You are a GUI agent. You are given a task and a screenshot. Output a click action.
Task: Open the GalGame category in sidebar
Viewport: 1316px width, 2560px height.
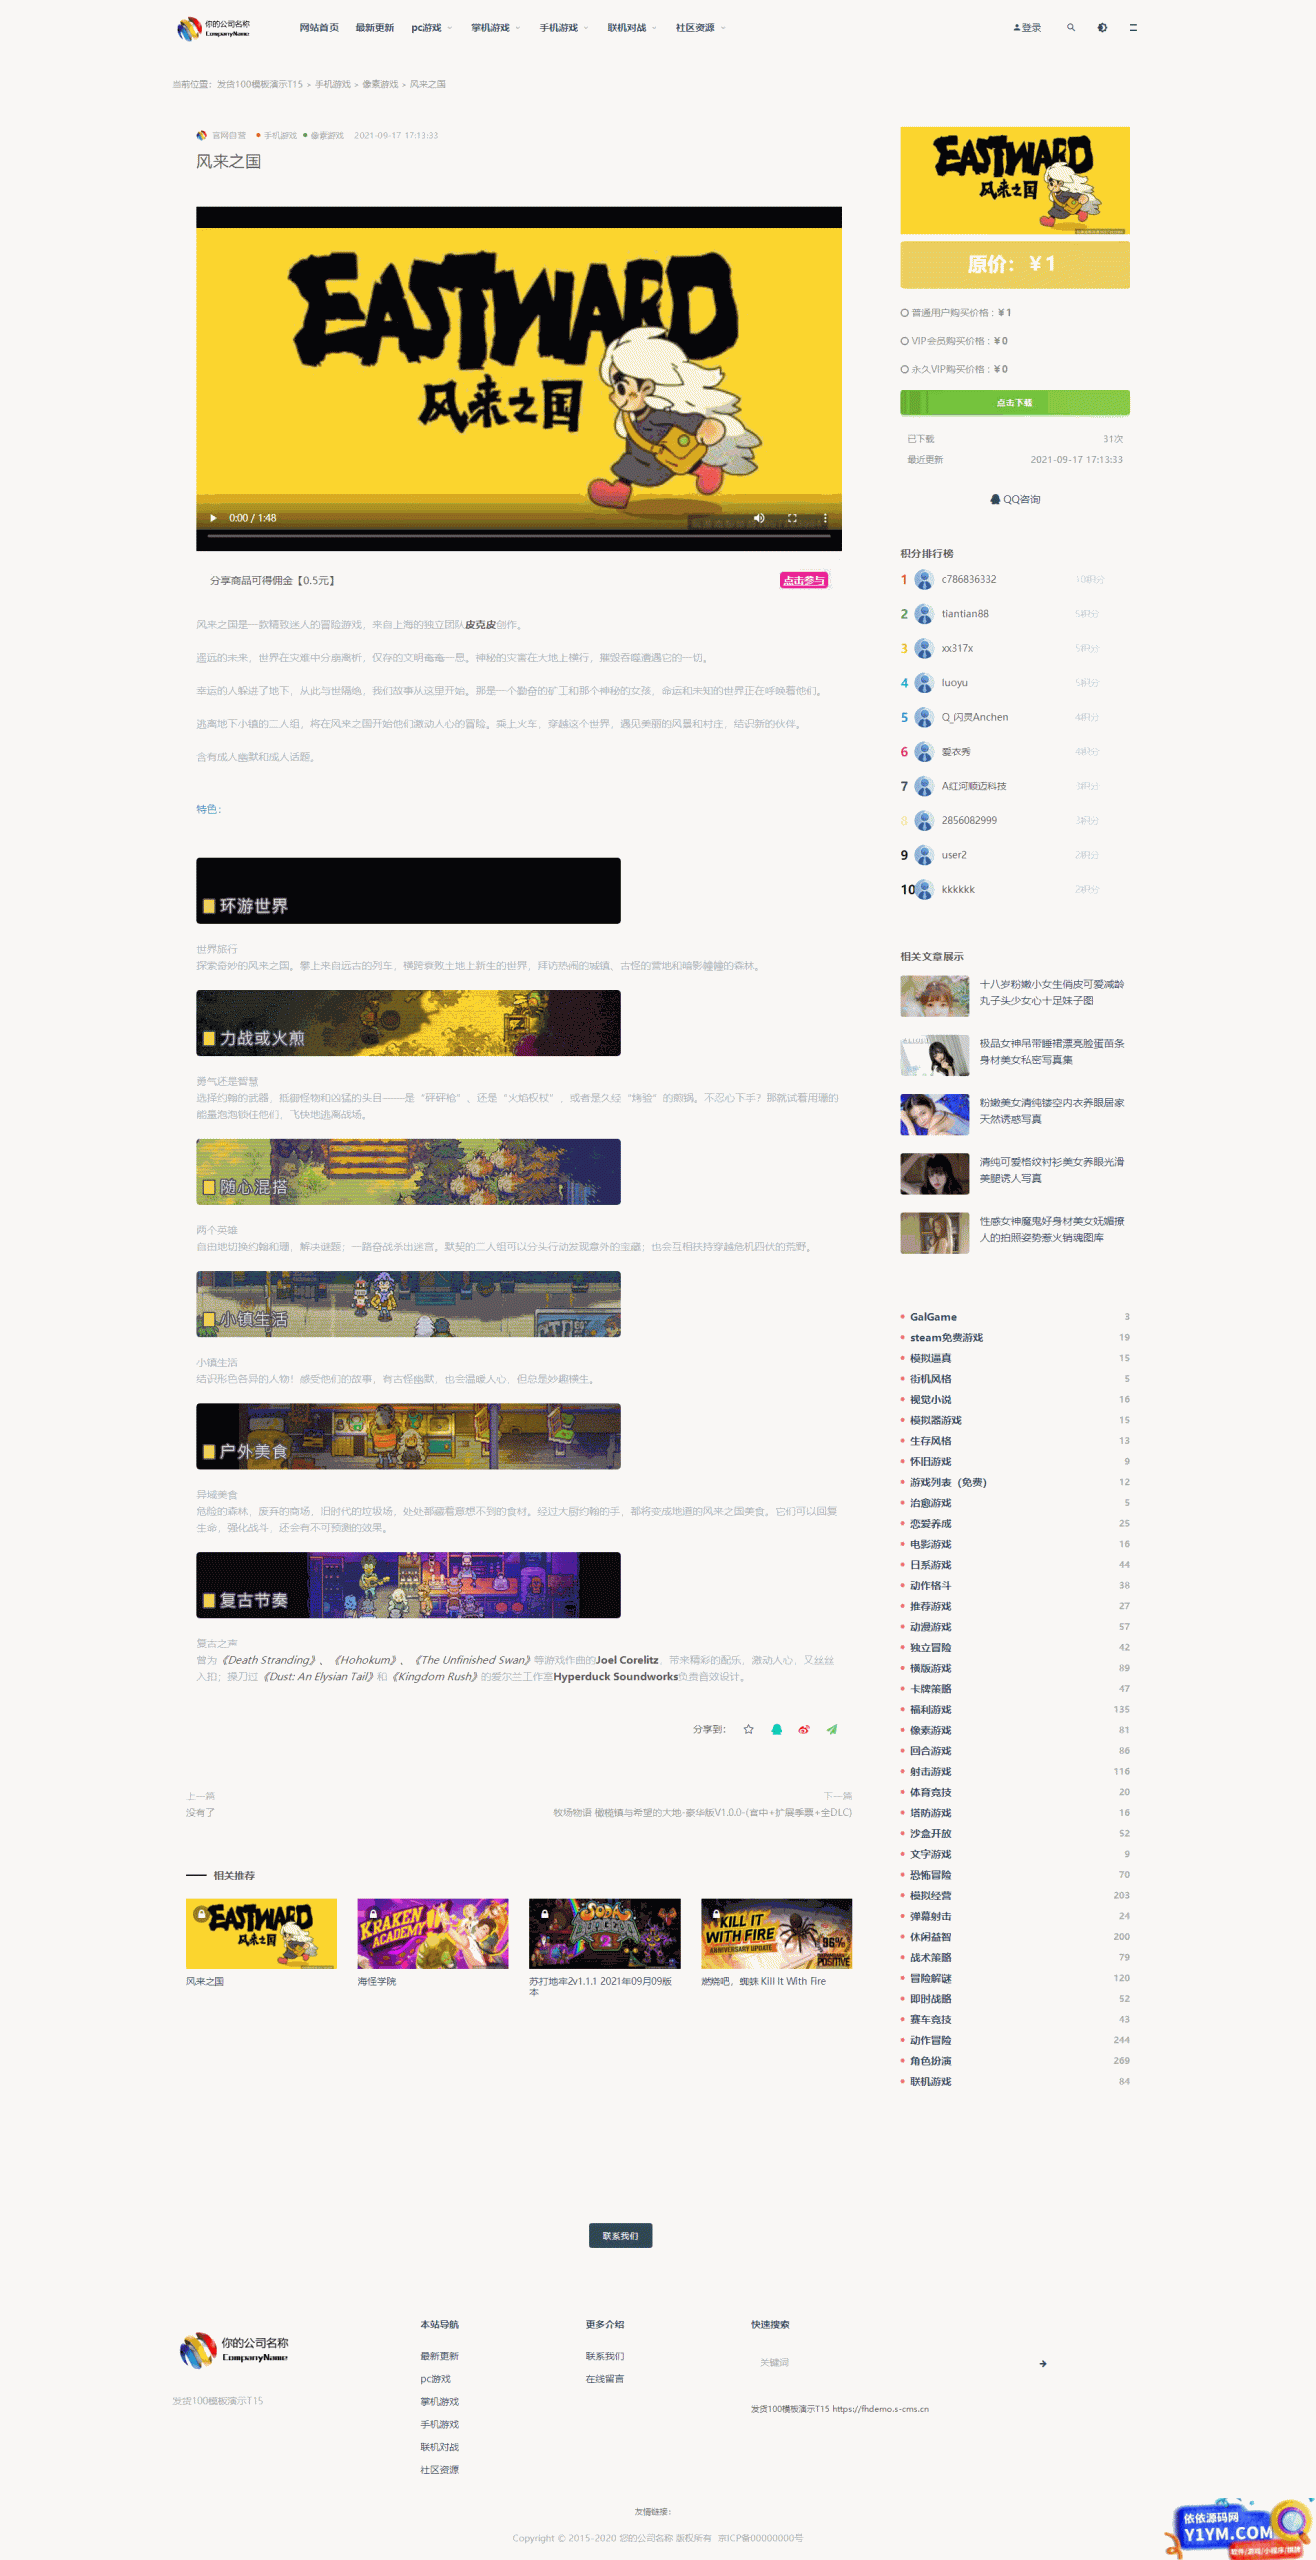point(933,1317)
